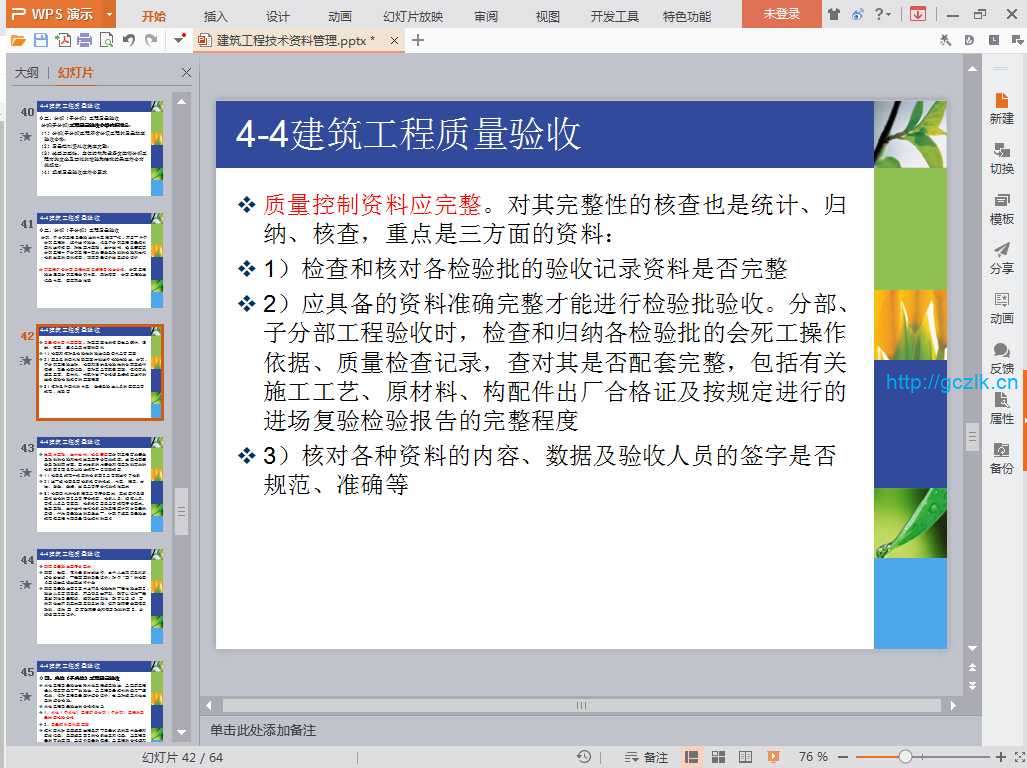This screenshot has width=1027, height=768.
Task: Click the 属性 properties icon
Action: [1001, 407]
